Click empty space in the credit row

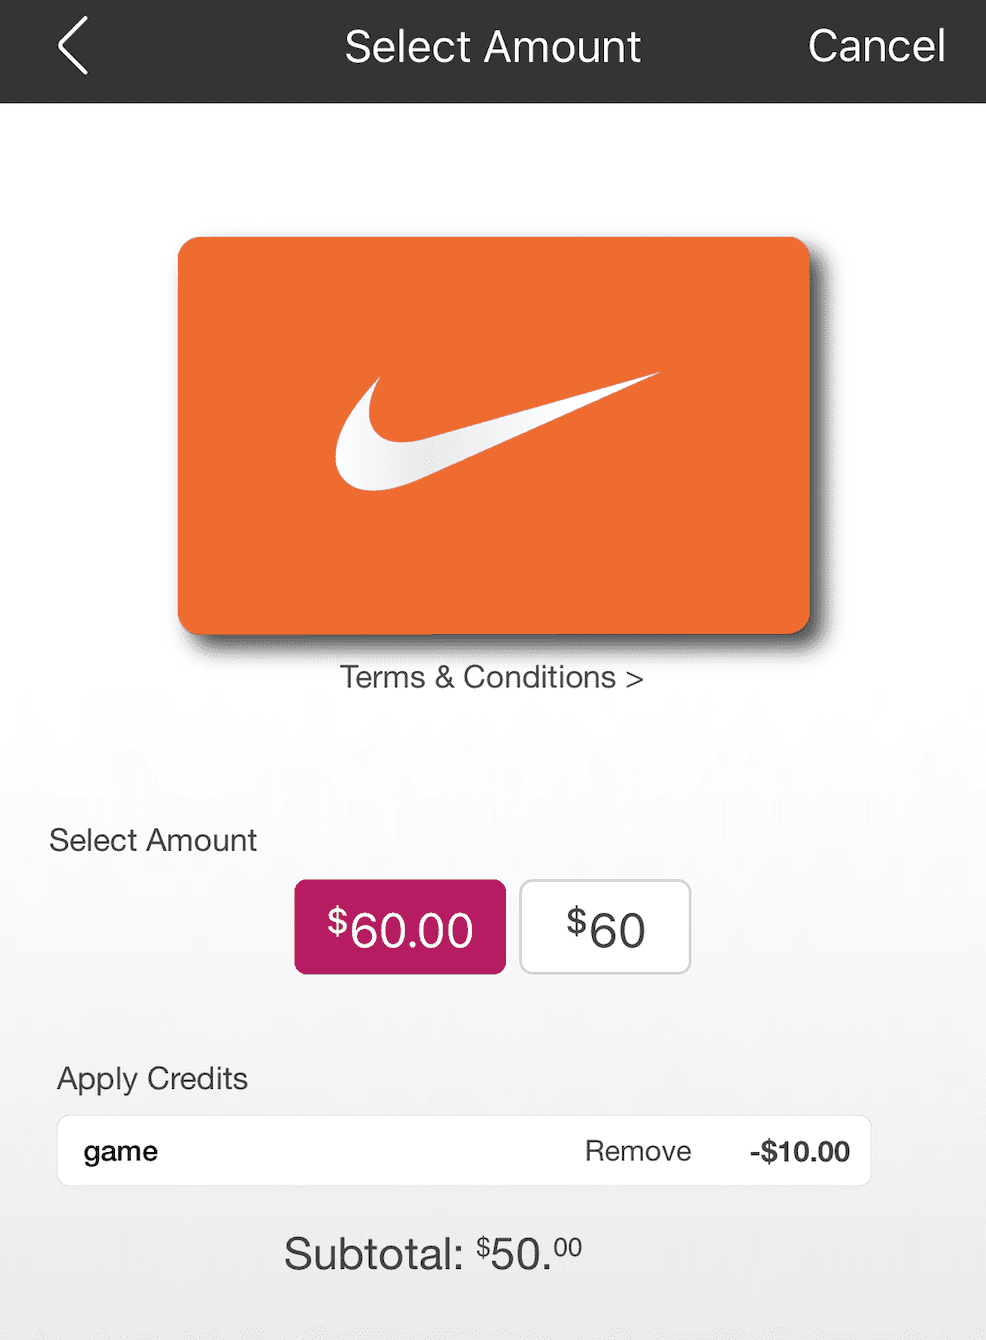[370, 1151]
